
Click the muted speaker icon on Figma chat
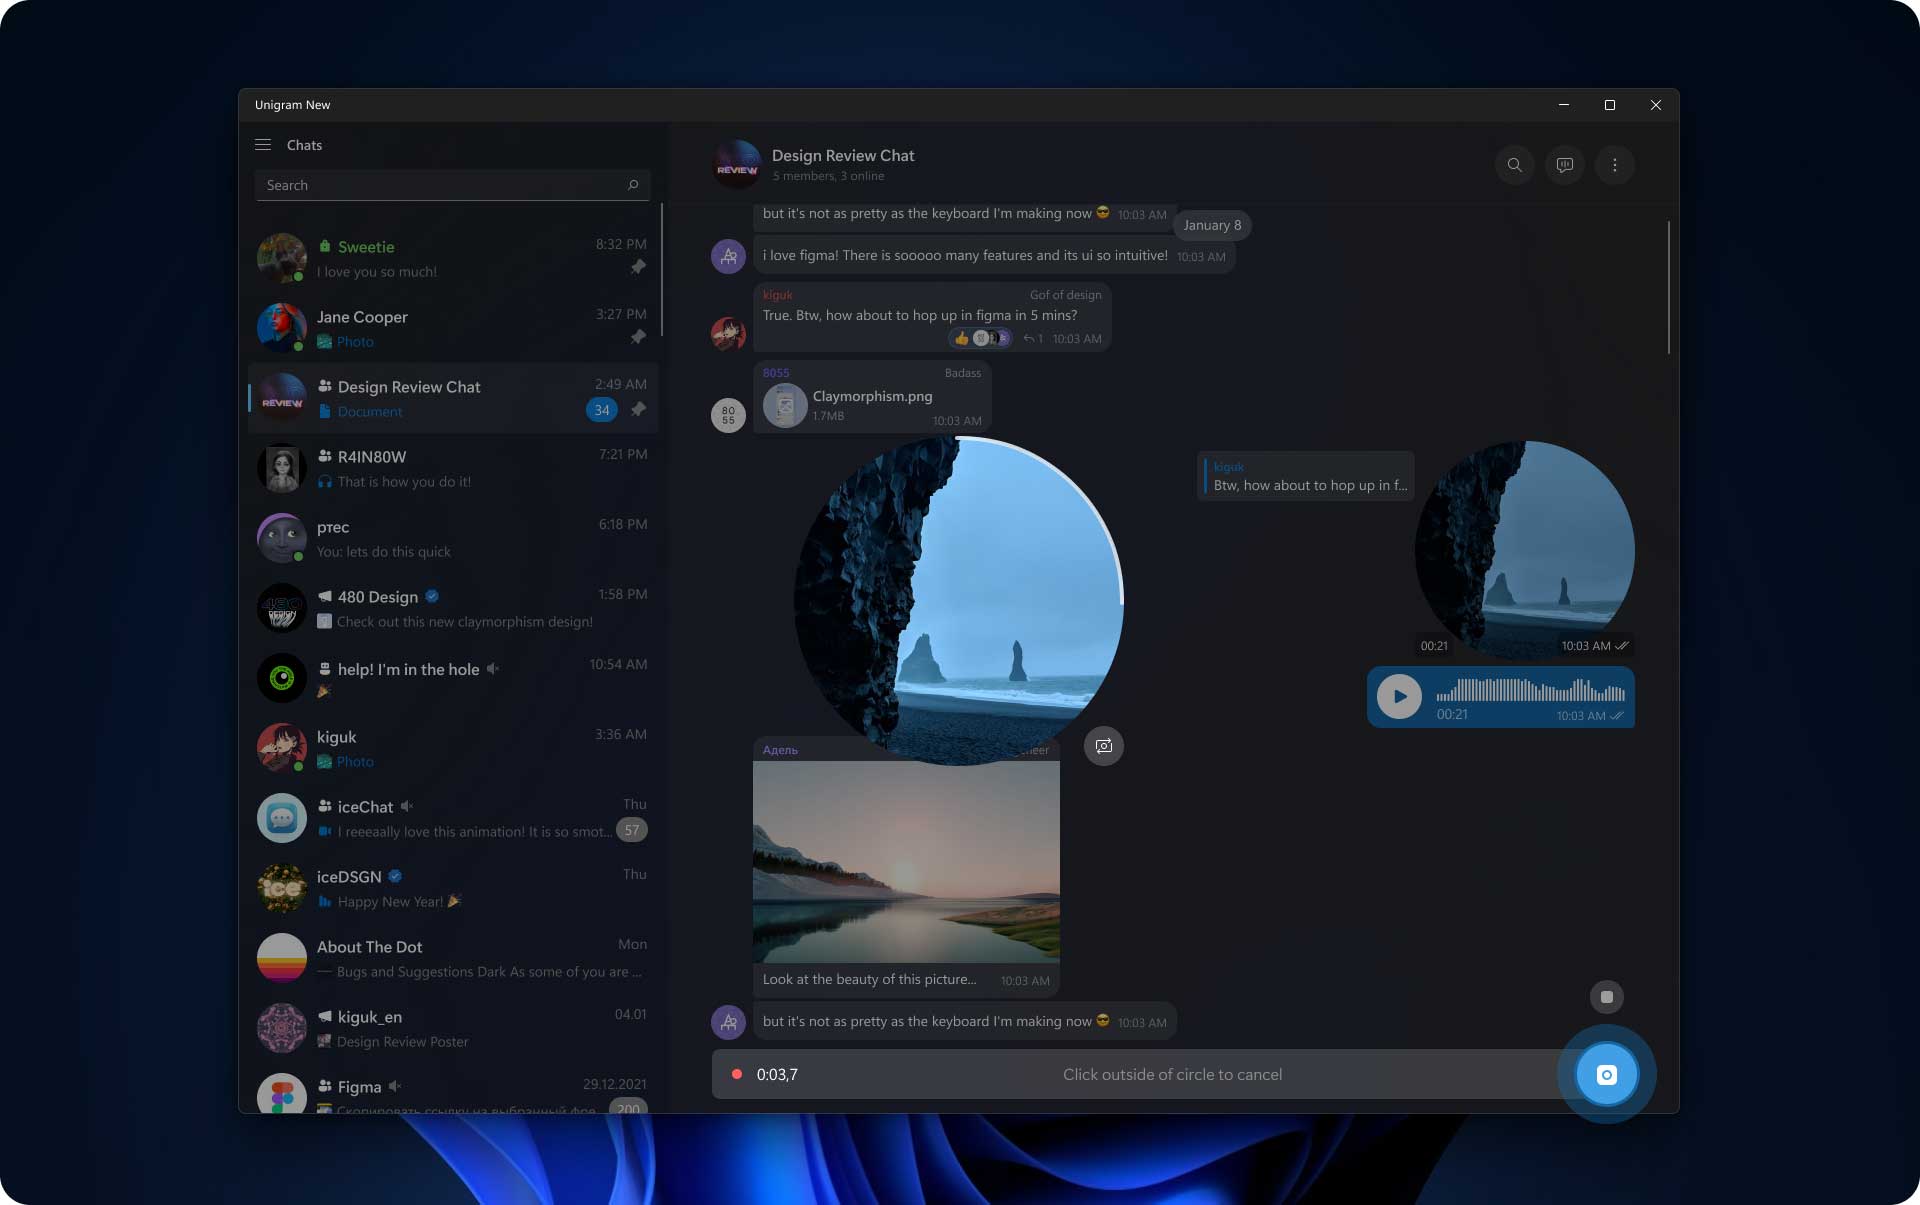tap(395, 1086)
